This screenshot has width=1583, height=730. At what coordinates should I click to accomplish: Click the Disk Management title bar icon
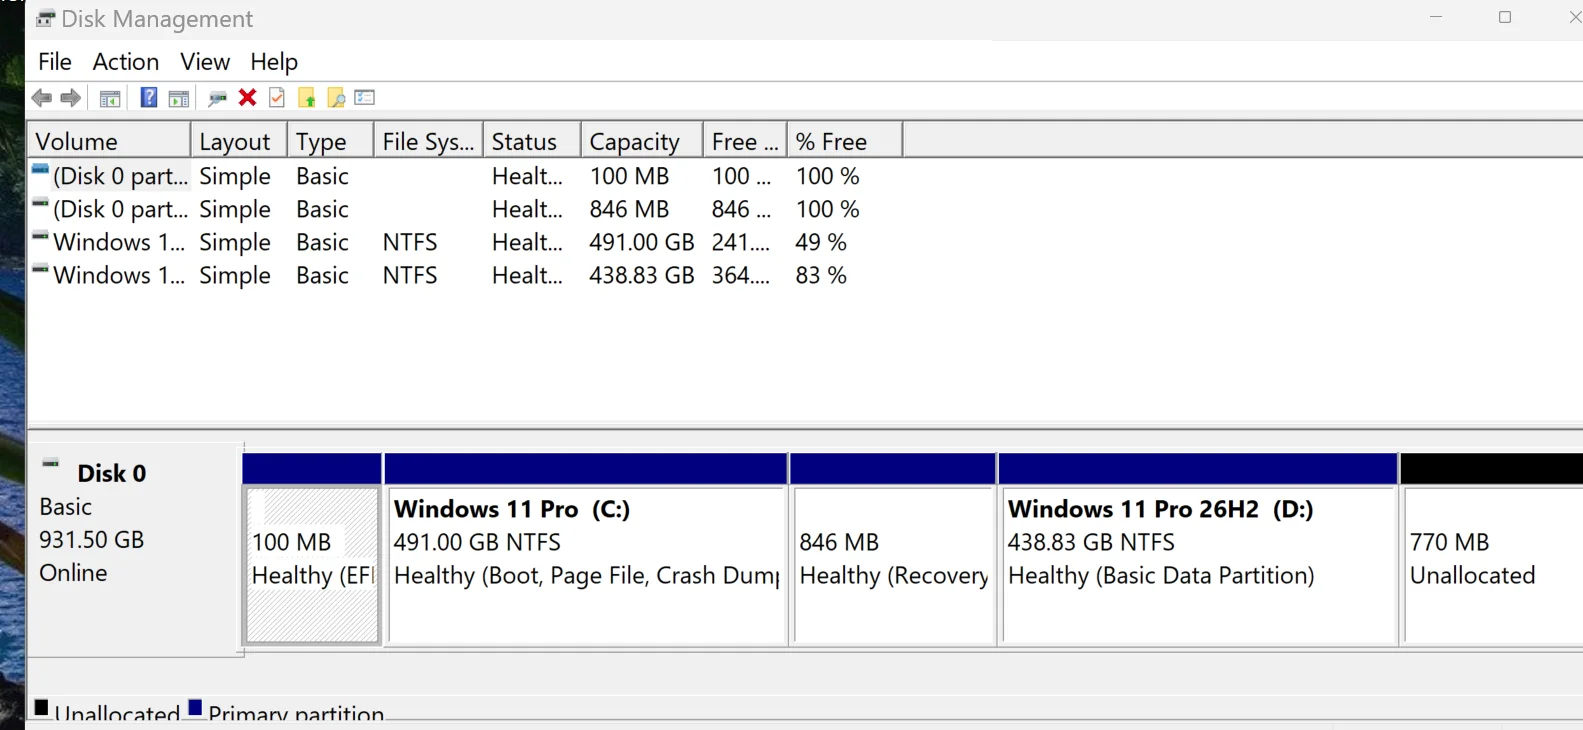point(45,19)
